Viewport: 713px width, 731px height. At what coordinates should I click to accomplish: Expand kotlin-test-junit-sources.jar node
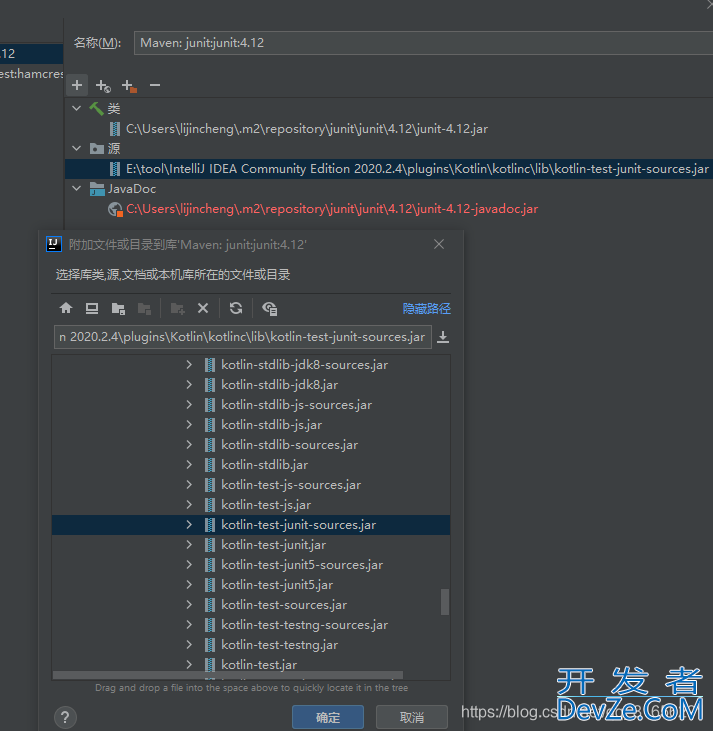pyautogui.click(x=189, y=525)
